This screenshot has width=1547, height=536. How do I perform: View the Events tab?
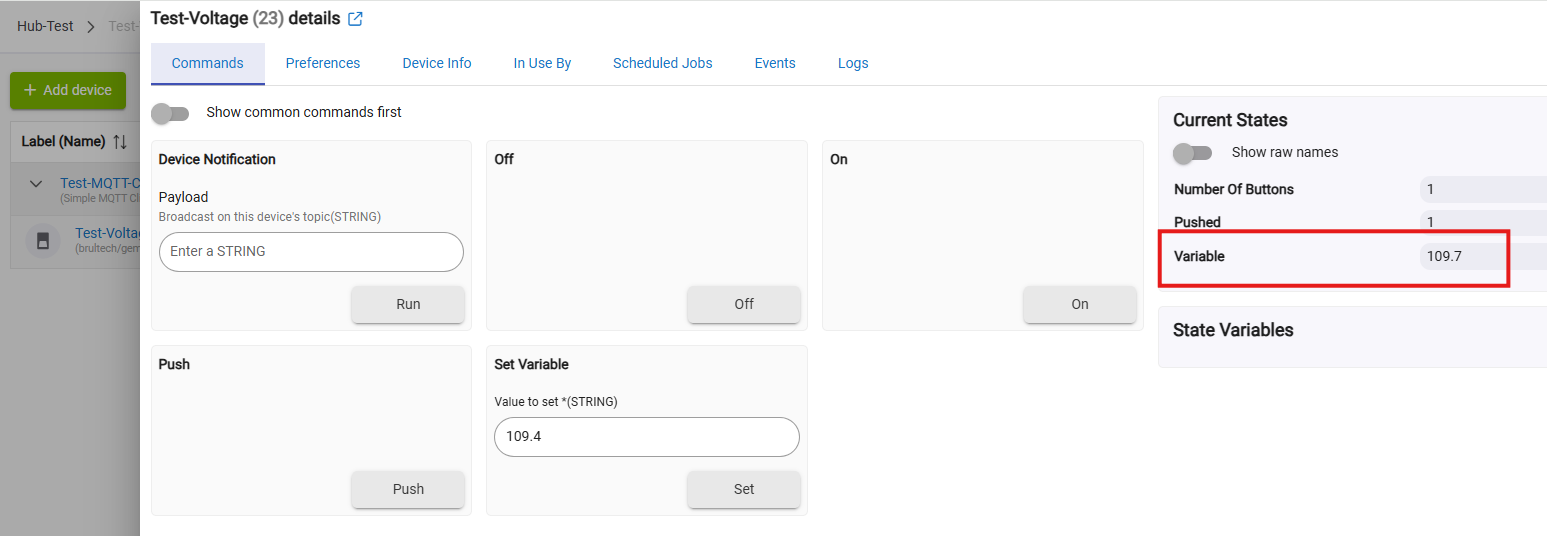coord(775,63)
